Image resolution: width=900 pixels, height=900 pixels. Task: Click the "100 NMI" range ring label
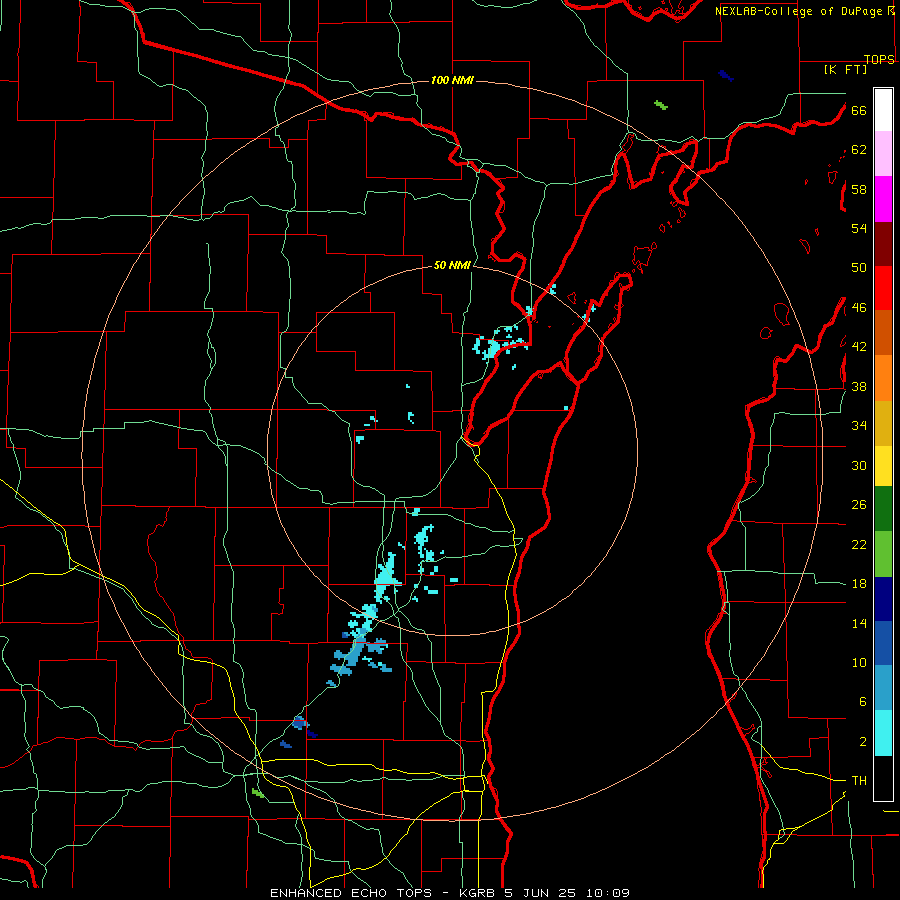tap(452, 80)
